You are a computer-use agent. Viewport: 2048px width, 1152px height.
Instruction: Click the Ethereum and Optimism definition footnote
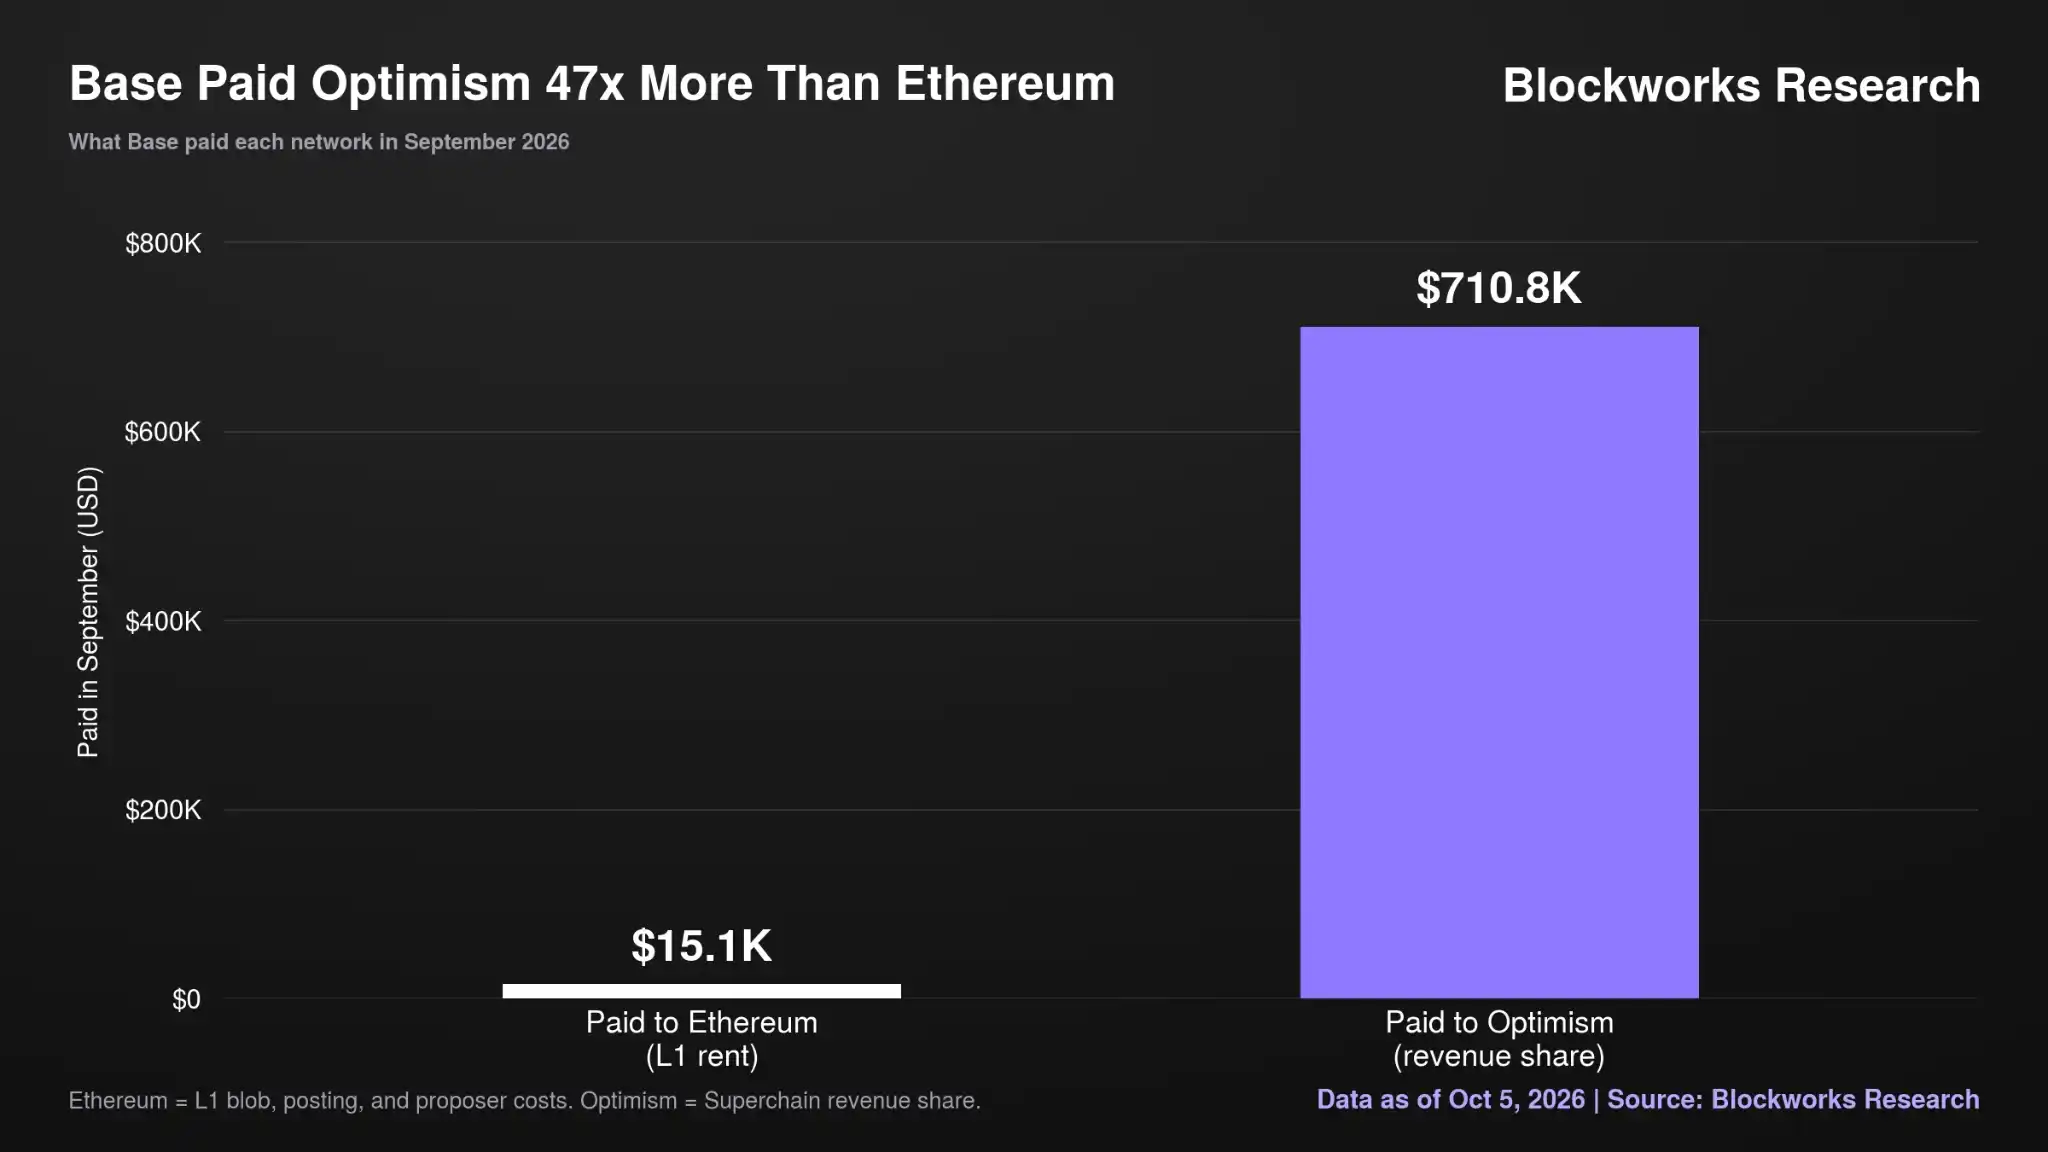point(524,1101)
